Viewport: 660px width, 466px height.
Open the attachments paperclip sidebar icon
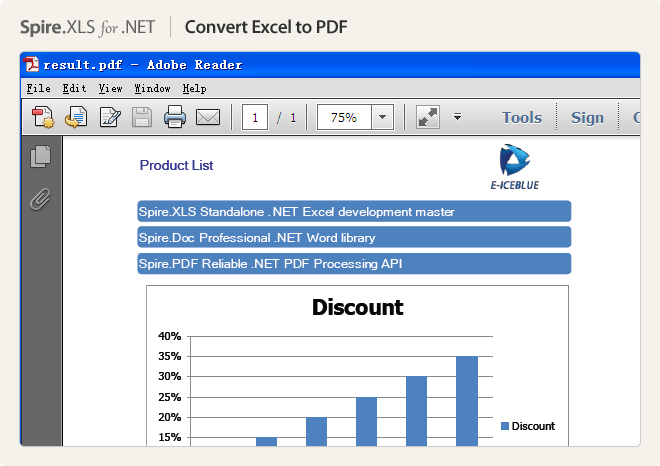pyautogui.click(x=40, y=199)
